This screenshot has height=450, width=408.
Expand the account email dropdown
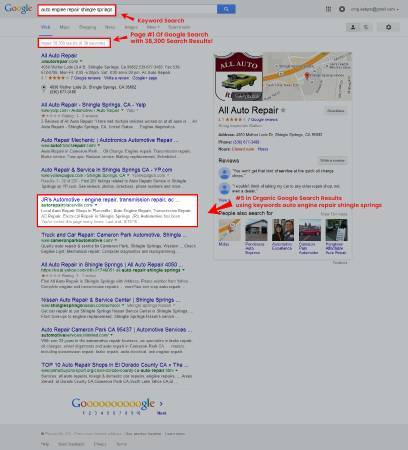coord(375,9)
